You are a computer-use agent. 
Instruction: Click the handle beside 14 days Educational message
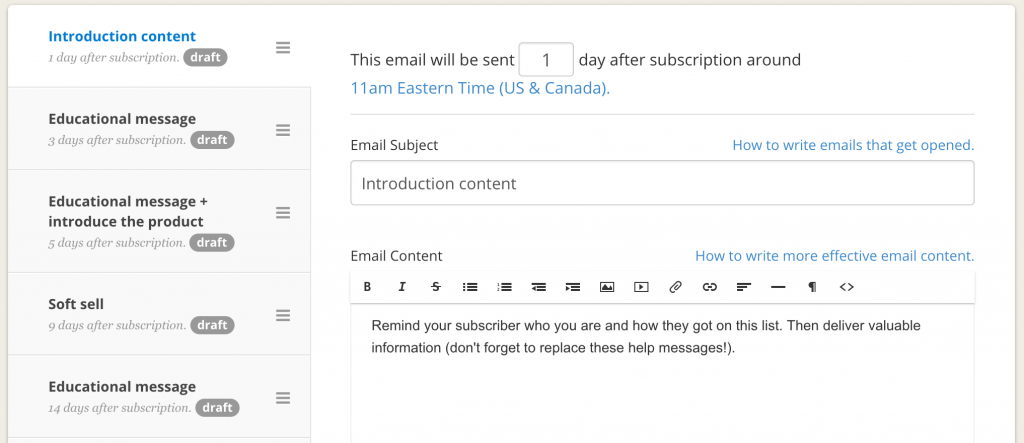tap(283, 398)
